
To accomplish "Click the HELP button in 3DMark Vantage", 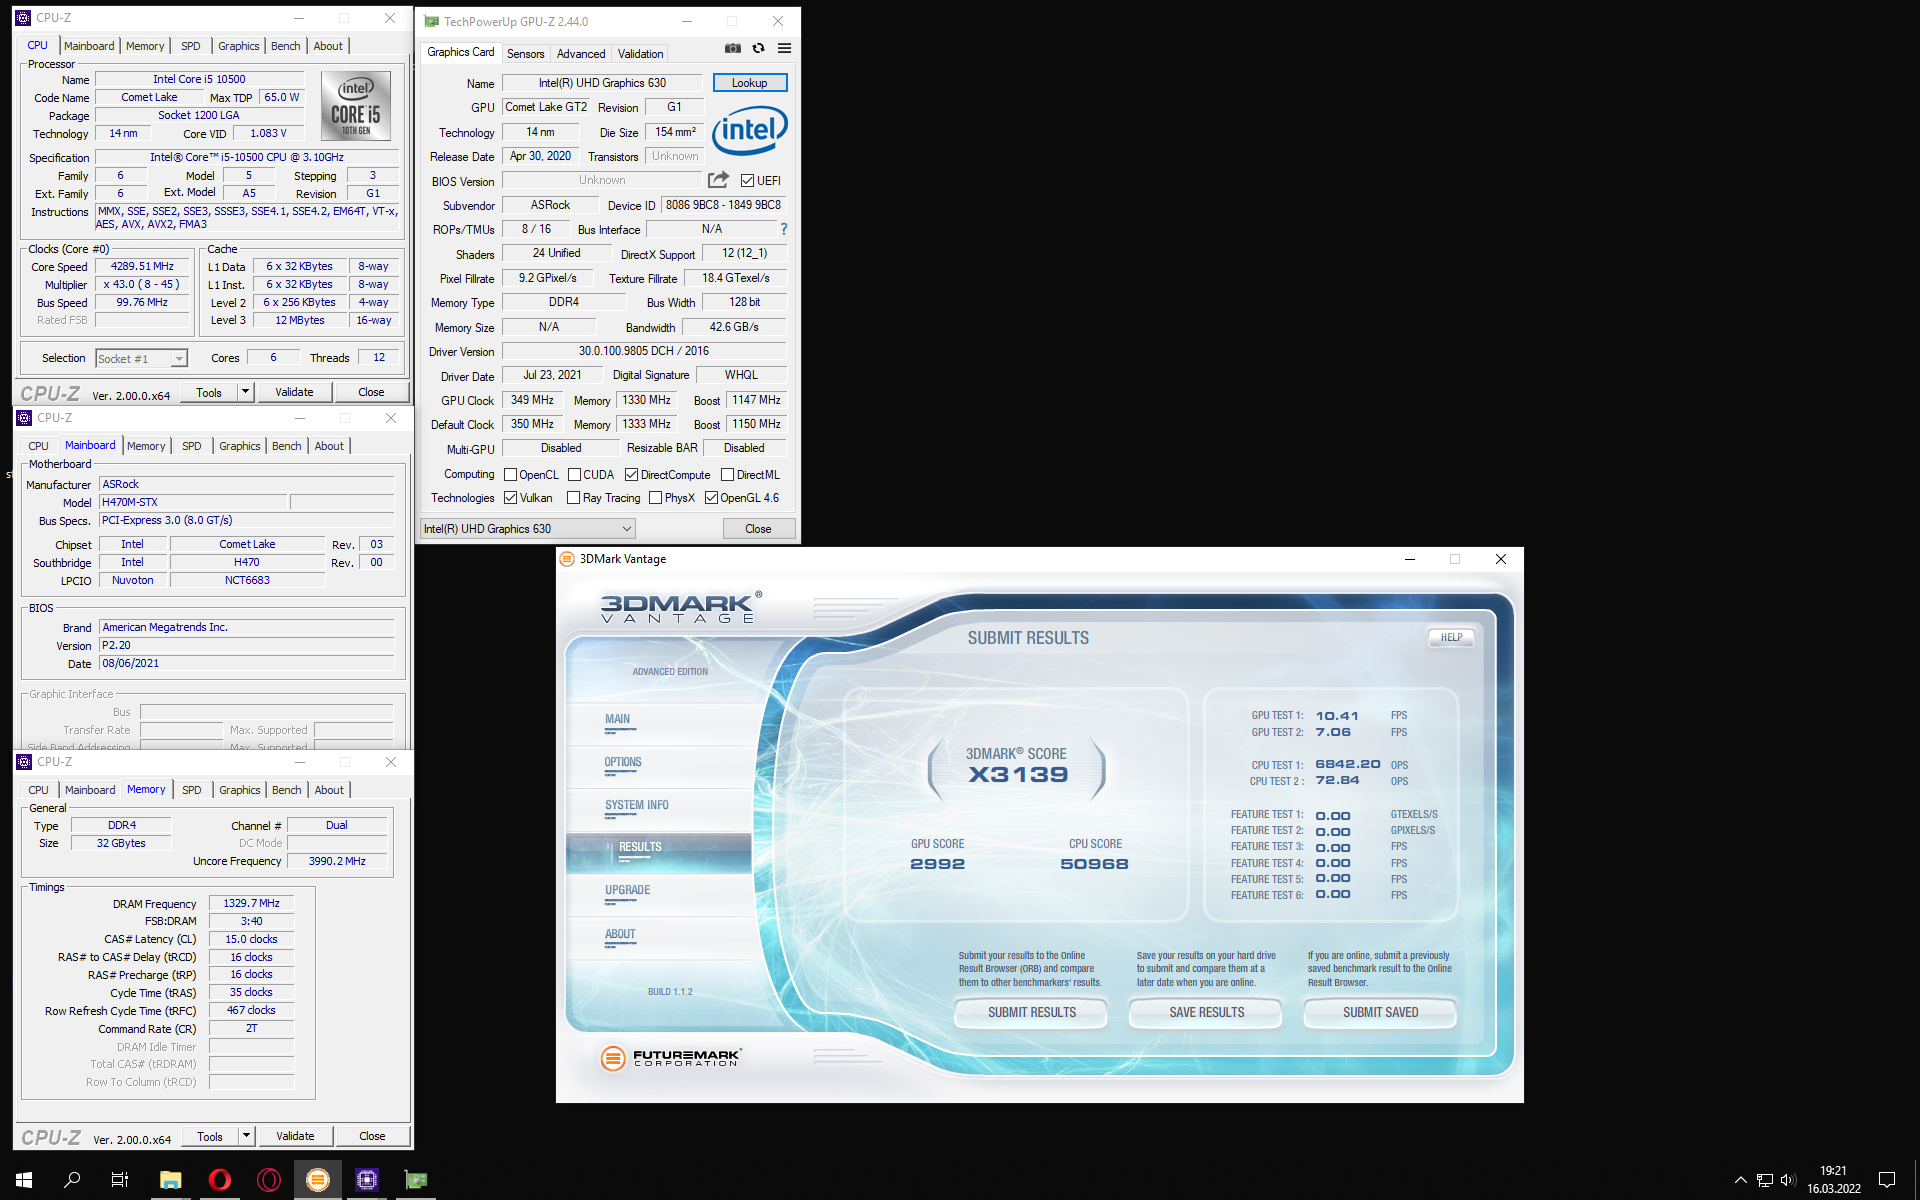I will [1451, 637].
